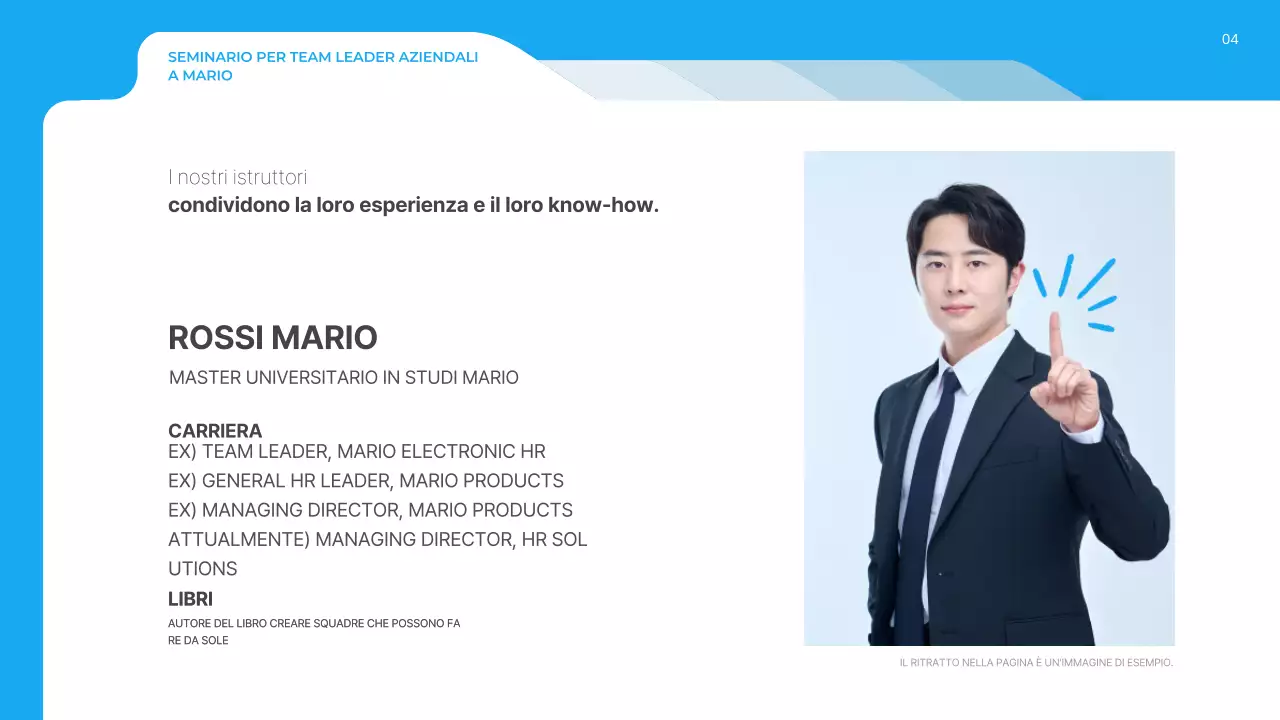Click the page number 04

pyautogui.click(x=1230, y=39)
